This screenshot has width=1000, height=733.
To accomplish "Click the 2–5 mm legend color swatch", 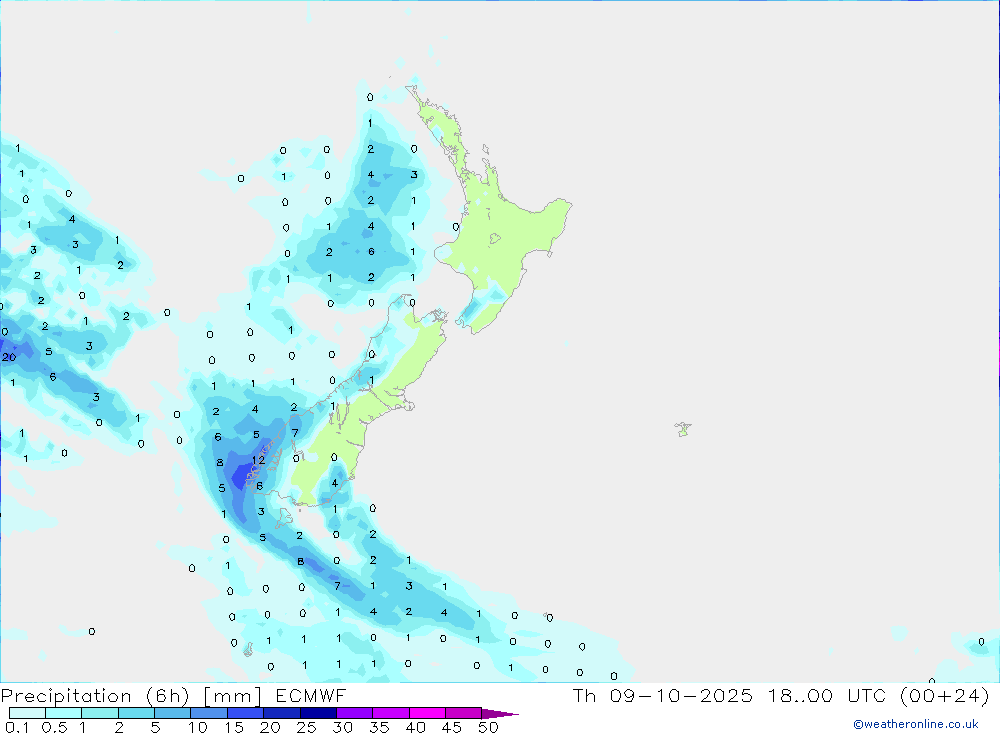I will pos(136,713).
